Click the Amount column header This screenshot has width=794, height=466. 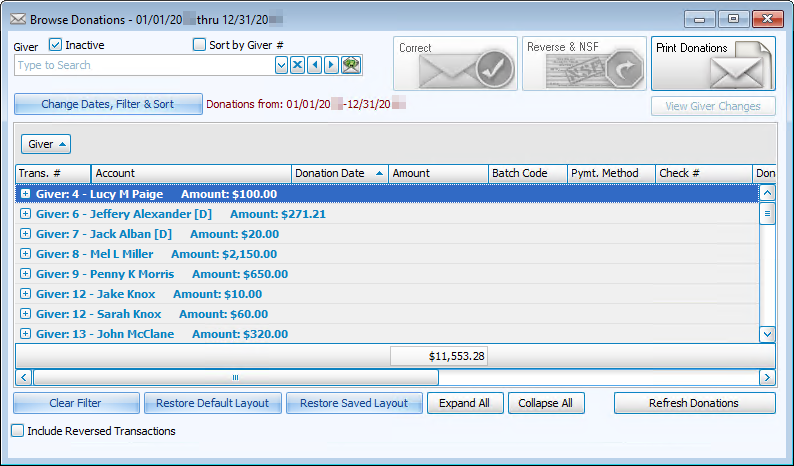point(437,173)
